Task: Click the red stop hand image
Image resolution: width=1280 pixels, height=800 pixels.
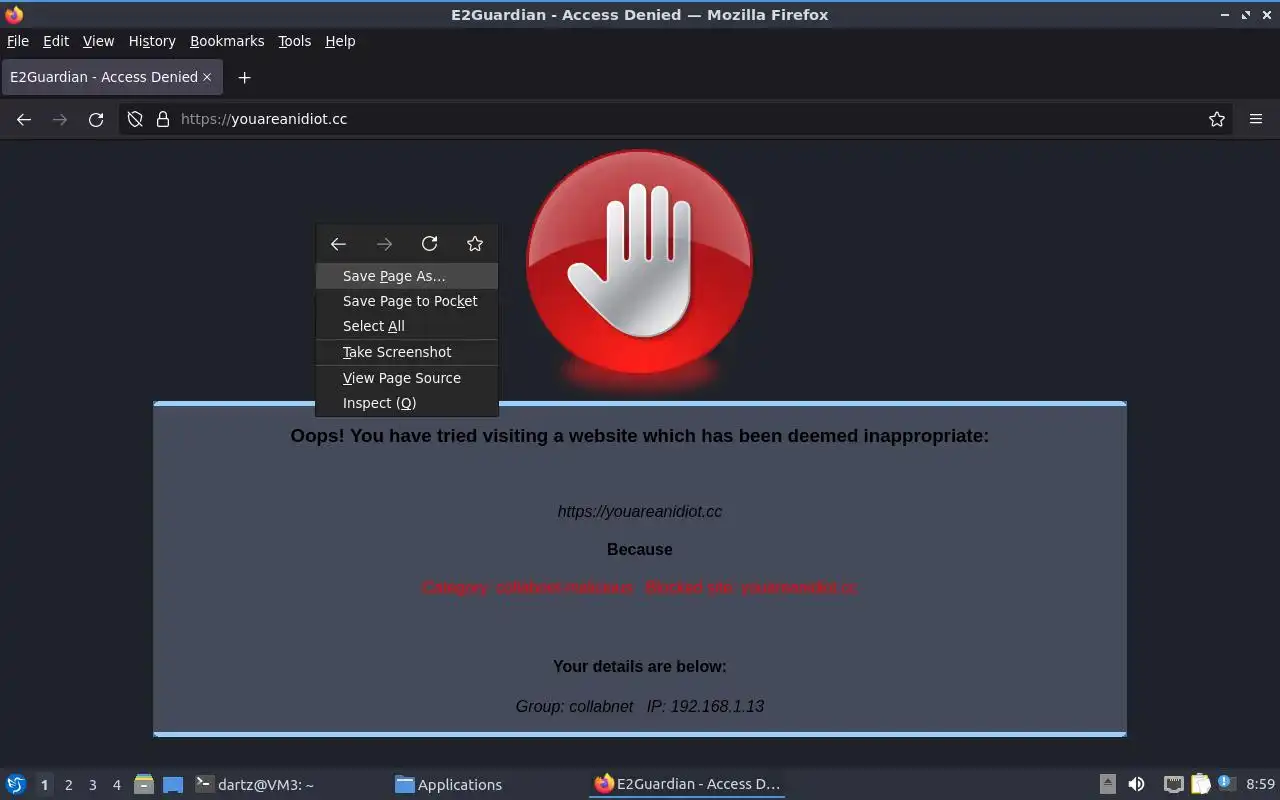Action: click(x=640, y=262)
